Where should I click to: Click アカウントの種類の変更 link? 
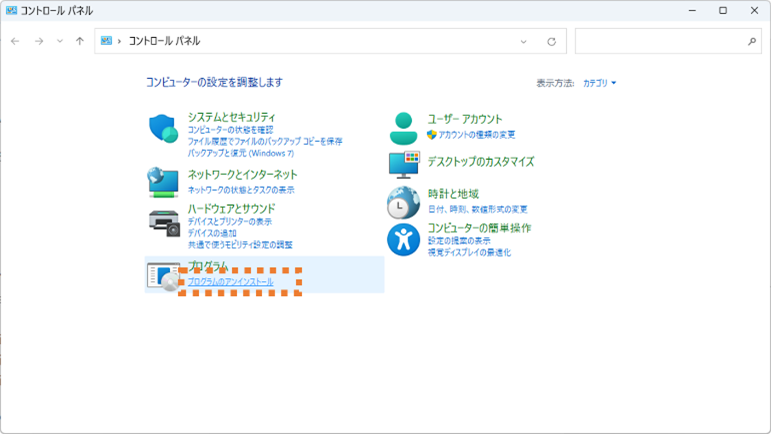[476, 135]
